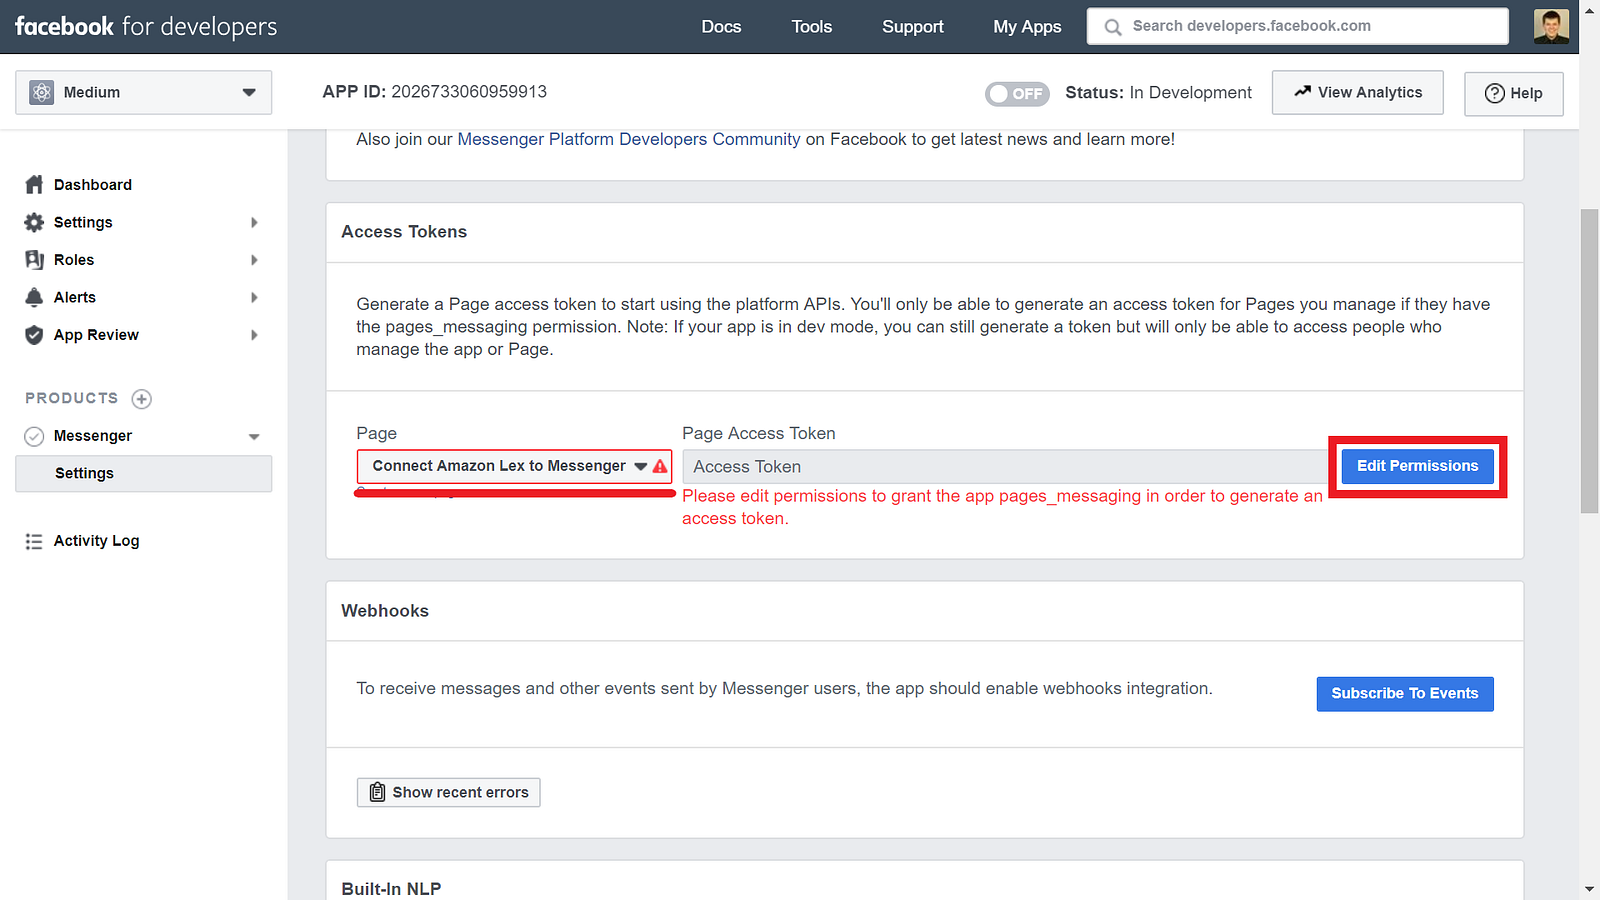Click Show recent errors button

(449, 792)
